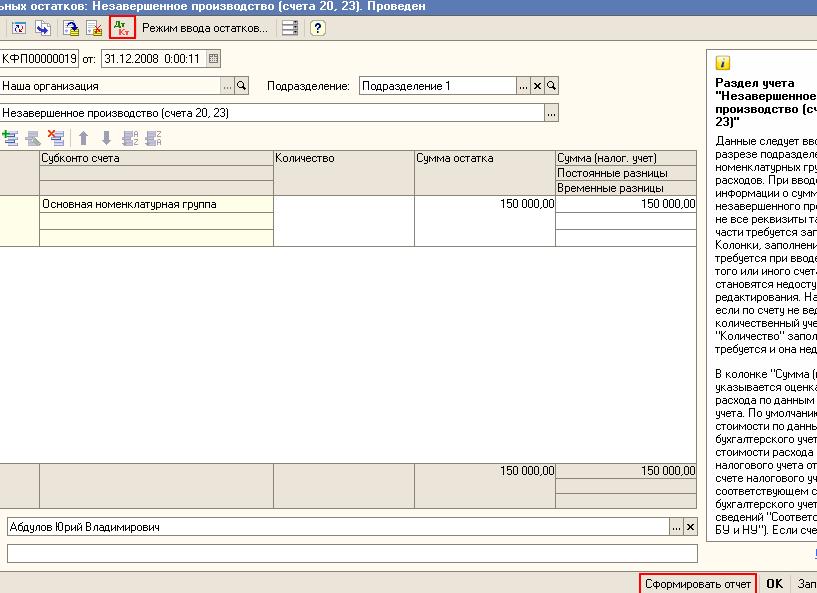Screen dimensions: 817x593
Task: Click the yellow info icon in side panel
Action: click(723, 63)
